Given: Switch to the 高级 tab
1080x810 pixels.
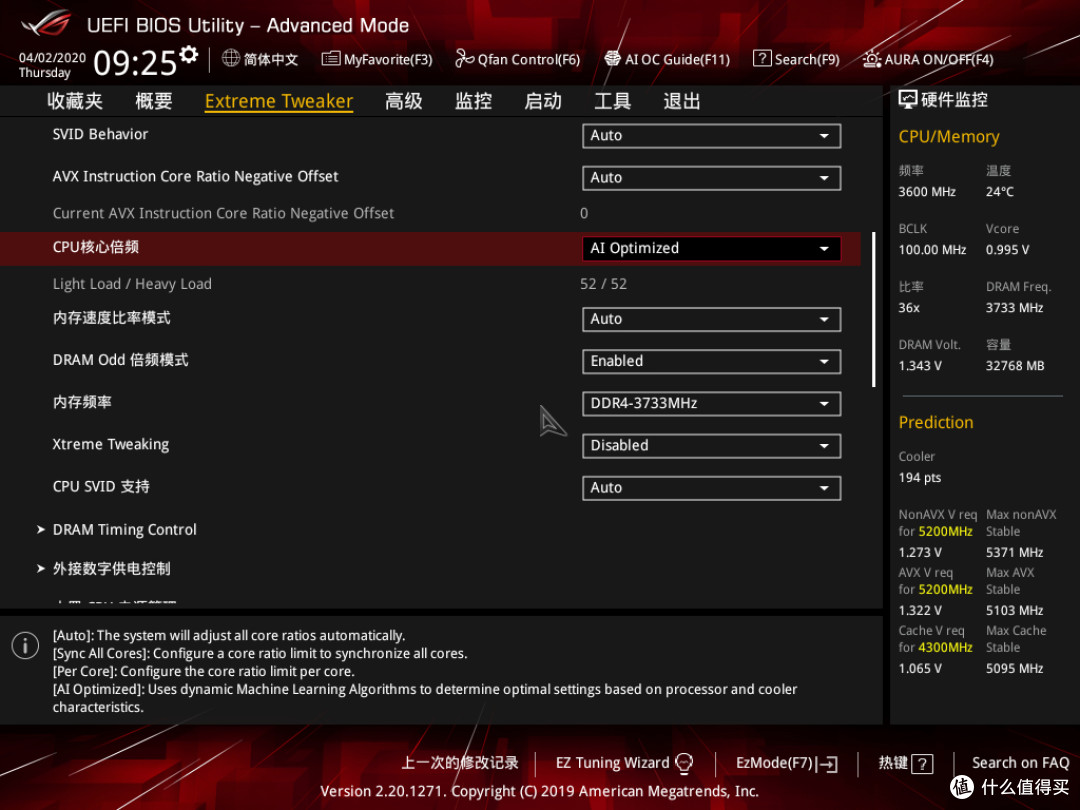Looking at the screenshot, I should tap(404, 101).
